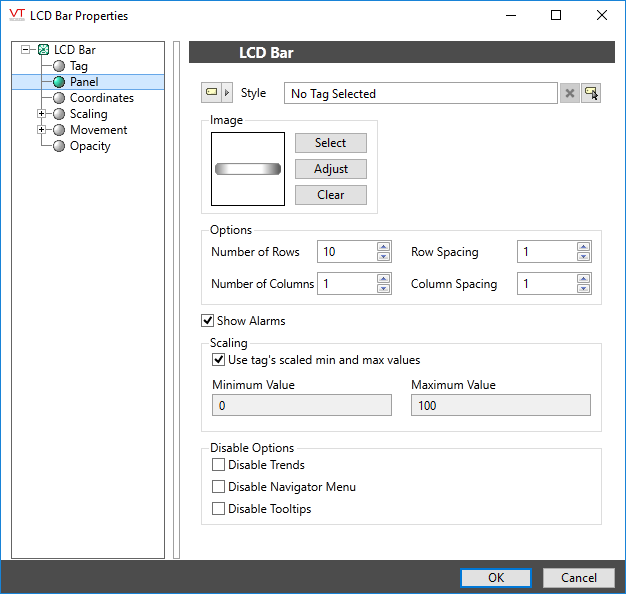Expand the Scaling tree node
This screenshot has height=594, width=626.
coord(42,114)
